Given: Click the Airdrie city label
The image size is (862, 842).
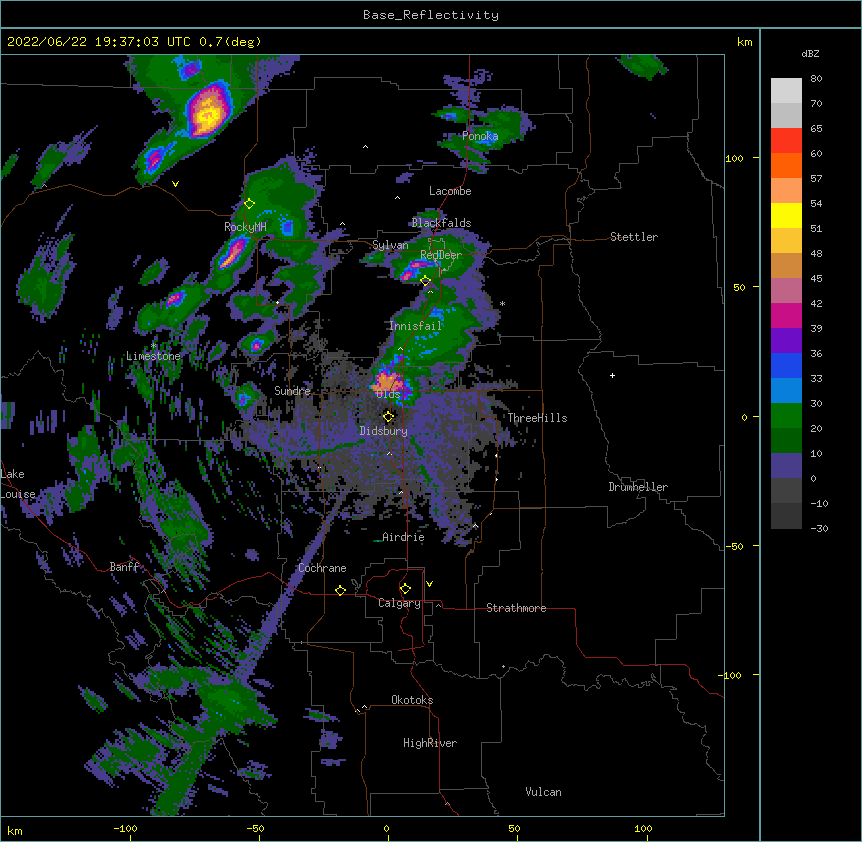Looking at the screenshot, I should click(x=403, y=537).
